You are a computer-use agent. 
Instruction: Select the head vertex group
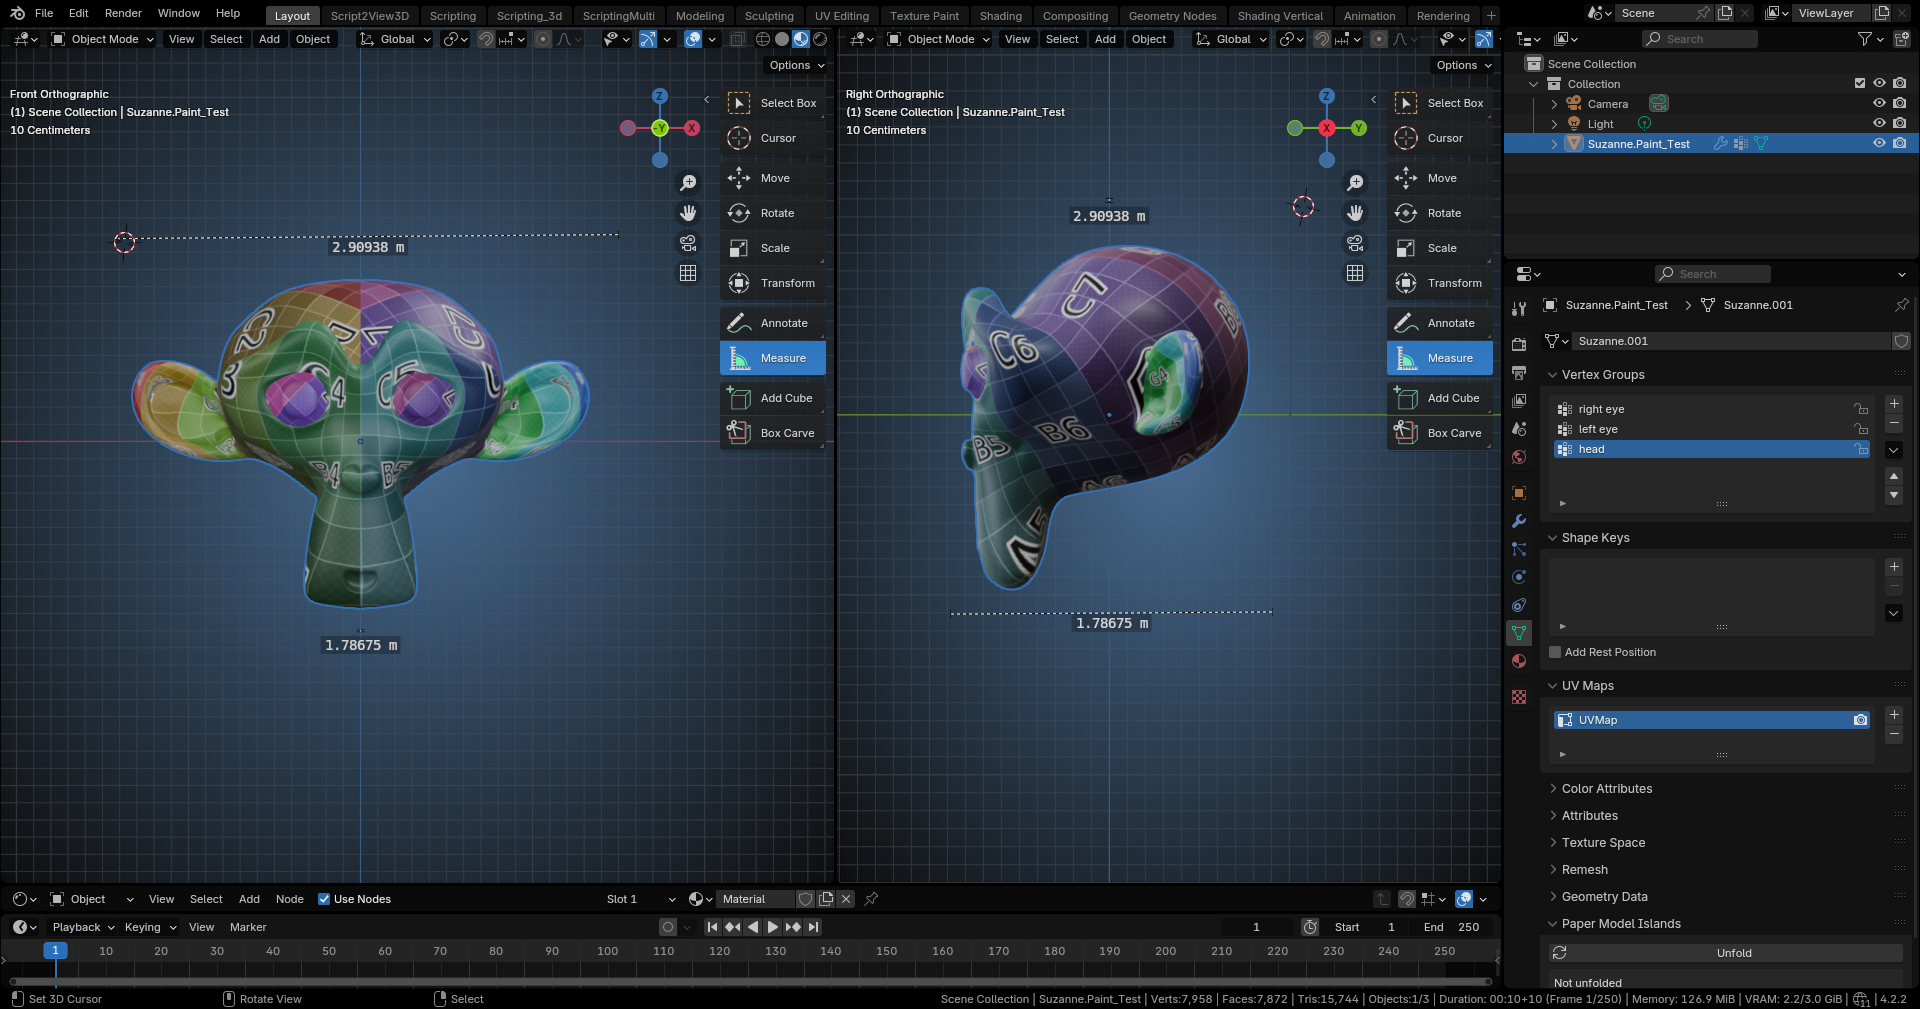pyautogui.click(x=1712, y=449)
